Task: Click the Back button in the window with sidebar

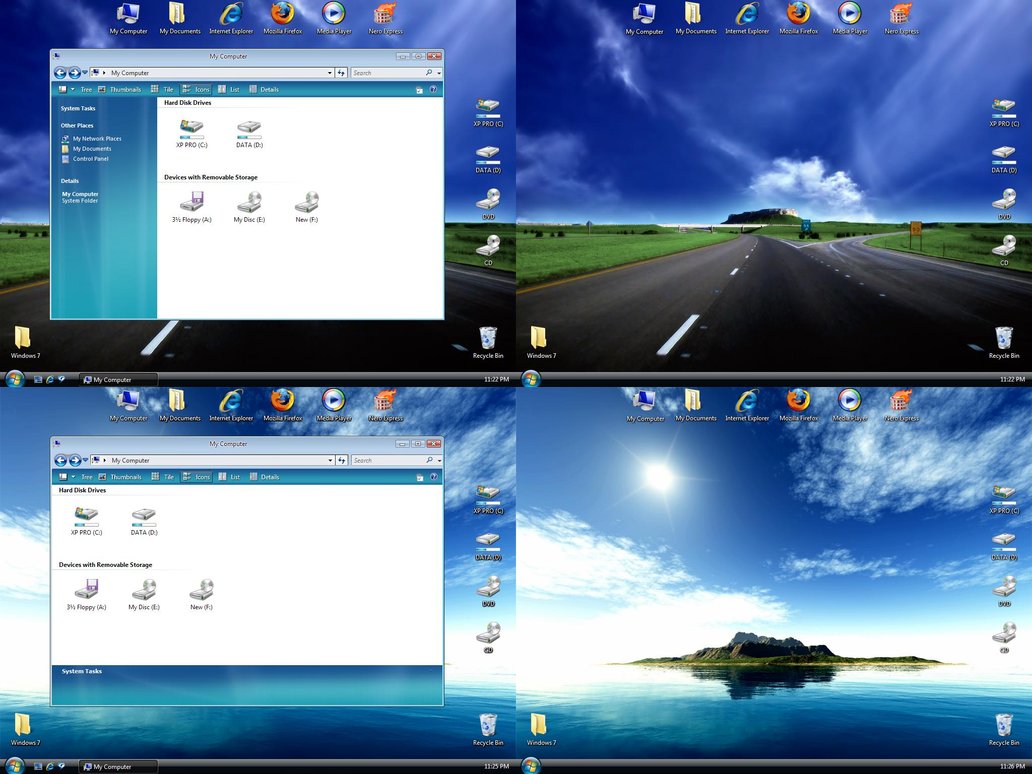Action: pyautogui.click(x=60, y=73)
